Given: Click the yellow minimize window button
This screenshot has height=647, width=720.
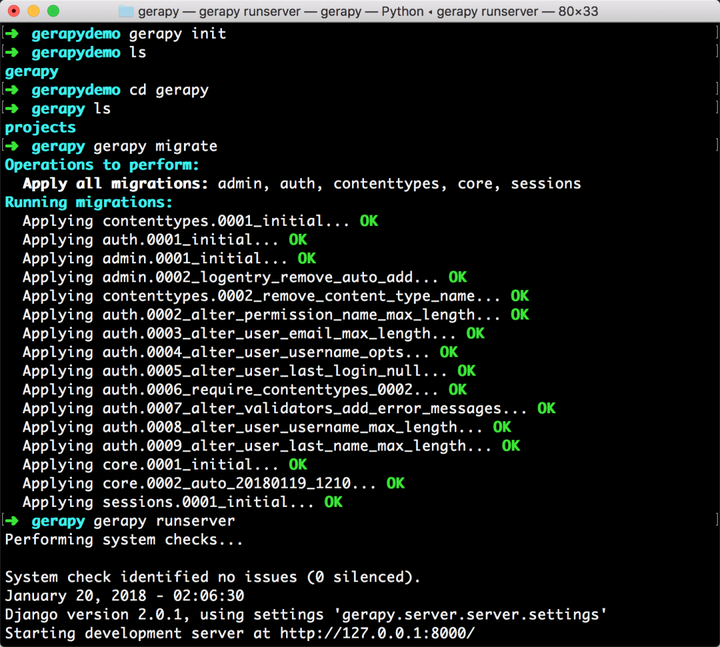Looking at the screenshot, I should pos(34,11).
